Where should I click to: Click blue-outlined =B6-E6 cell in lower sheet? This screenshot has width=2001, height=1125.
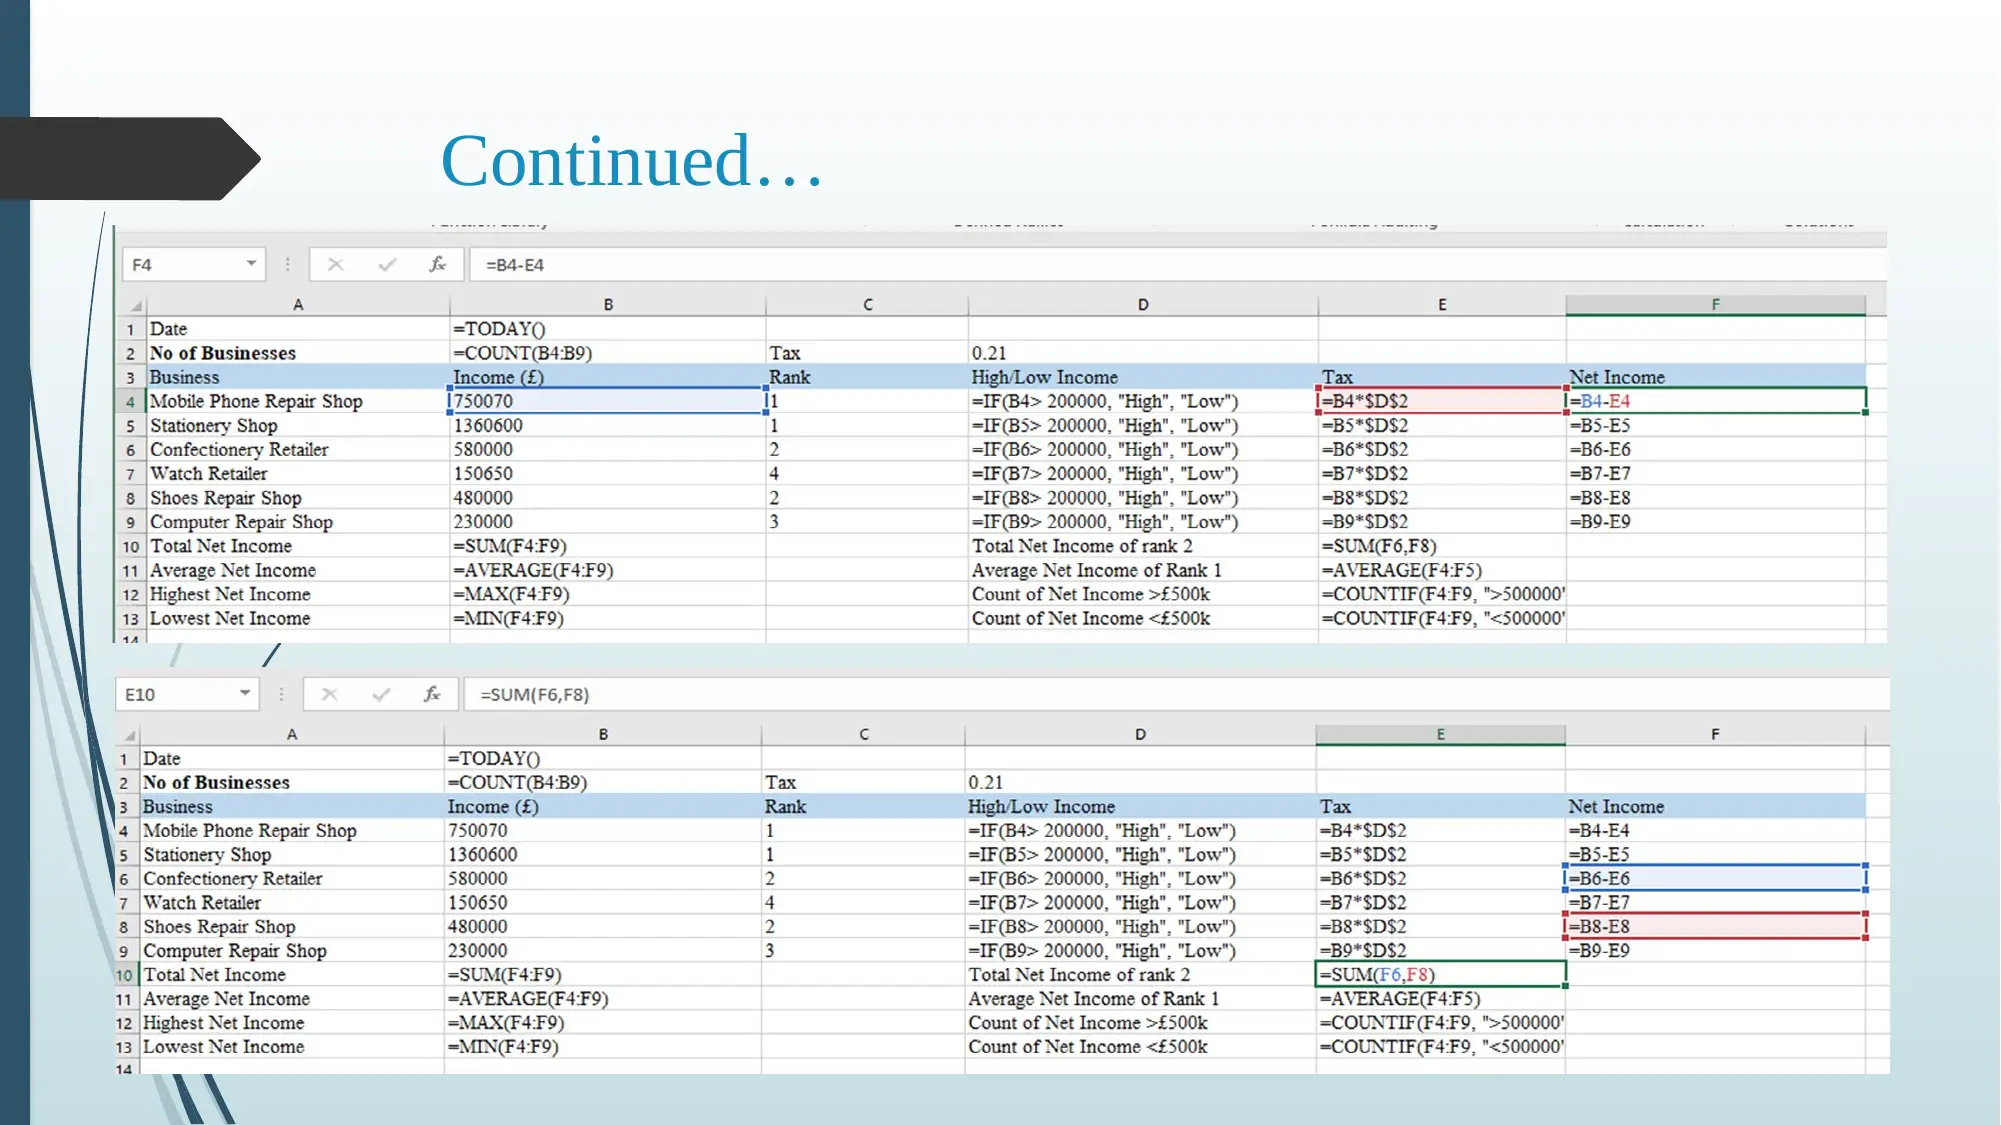(1716, 878)
